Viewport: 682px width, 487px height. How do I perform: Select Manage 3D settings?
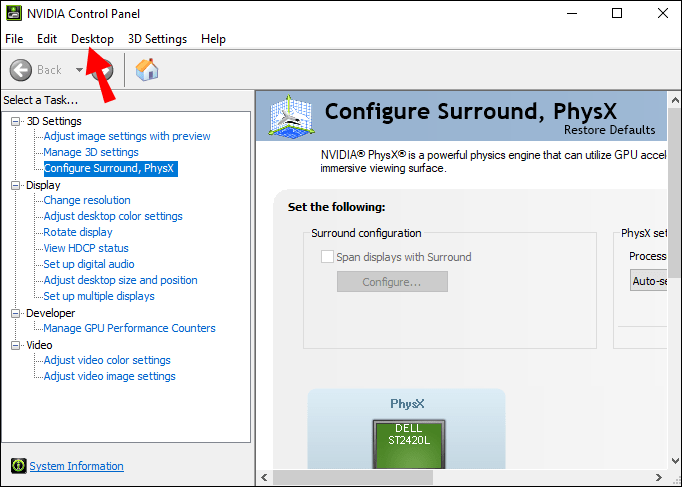(91, 152)
